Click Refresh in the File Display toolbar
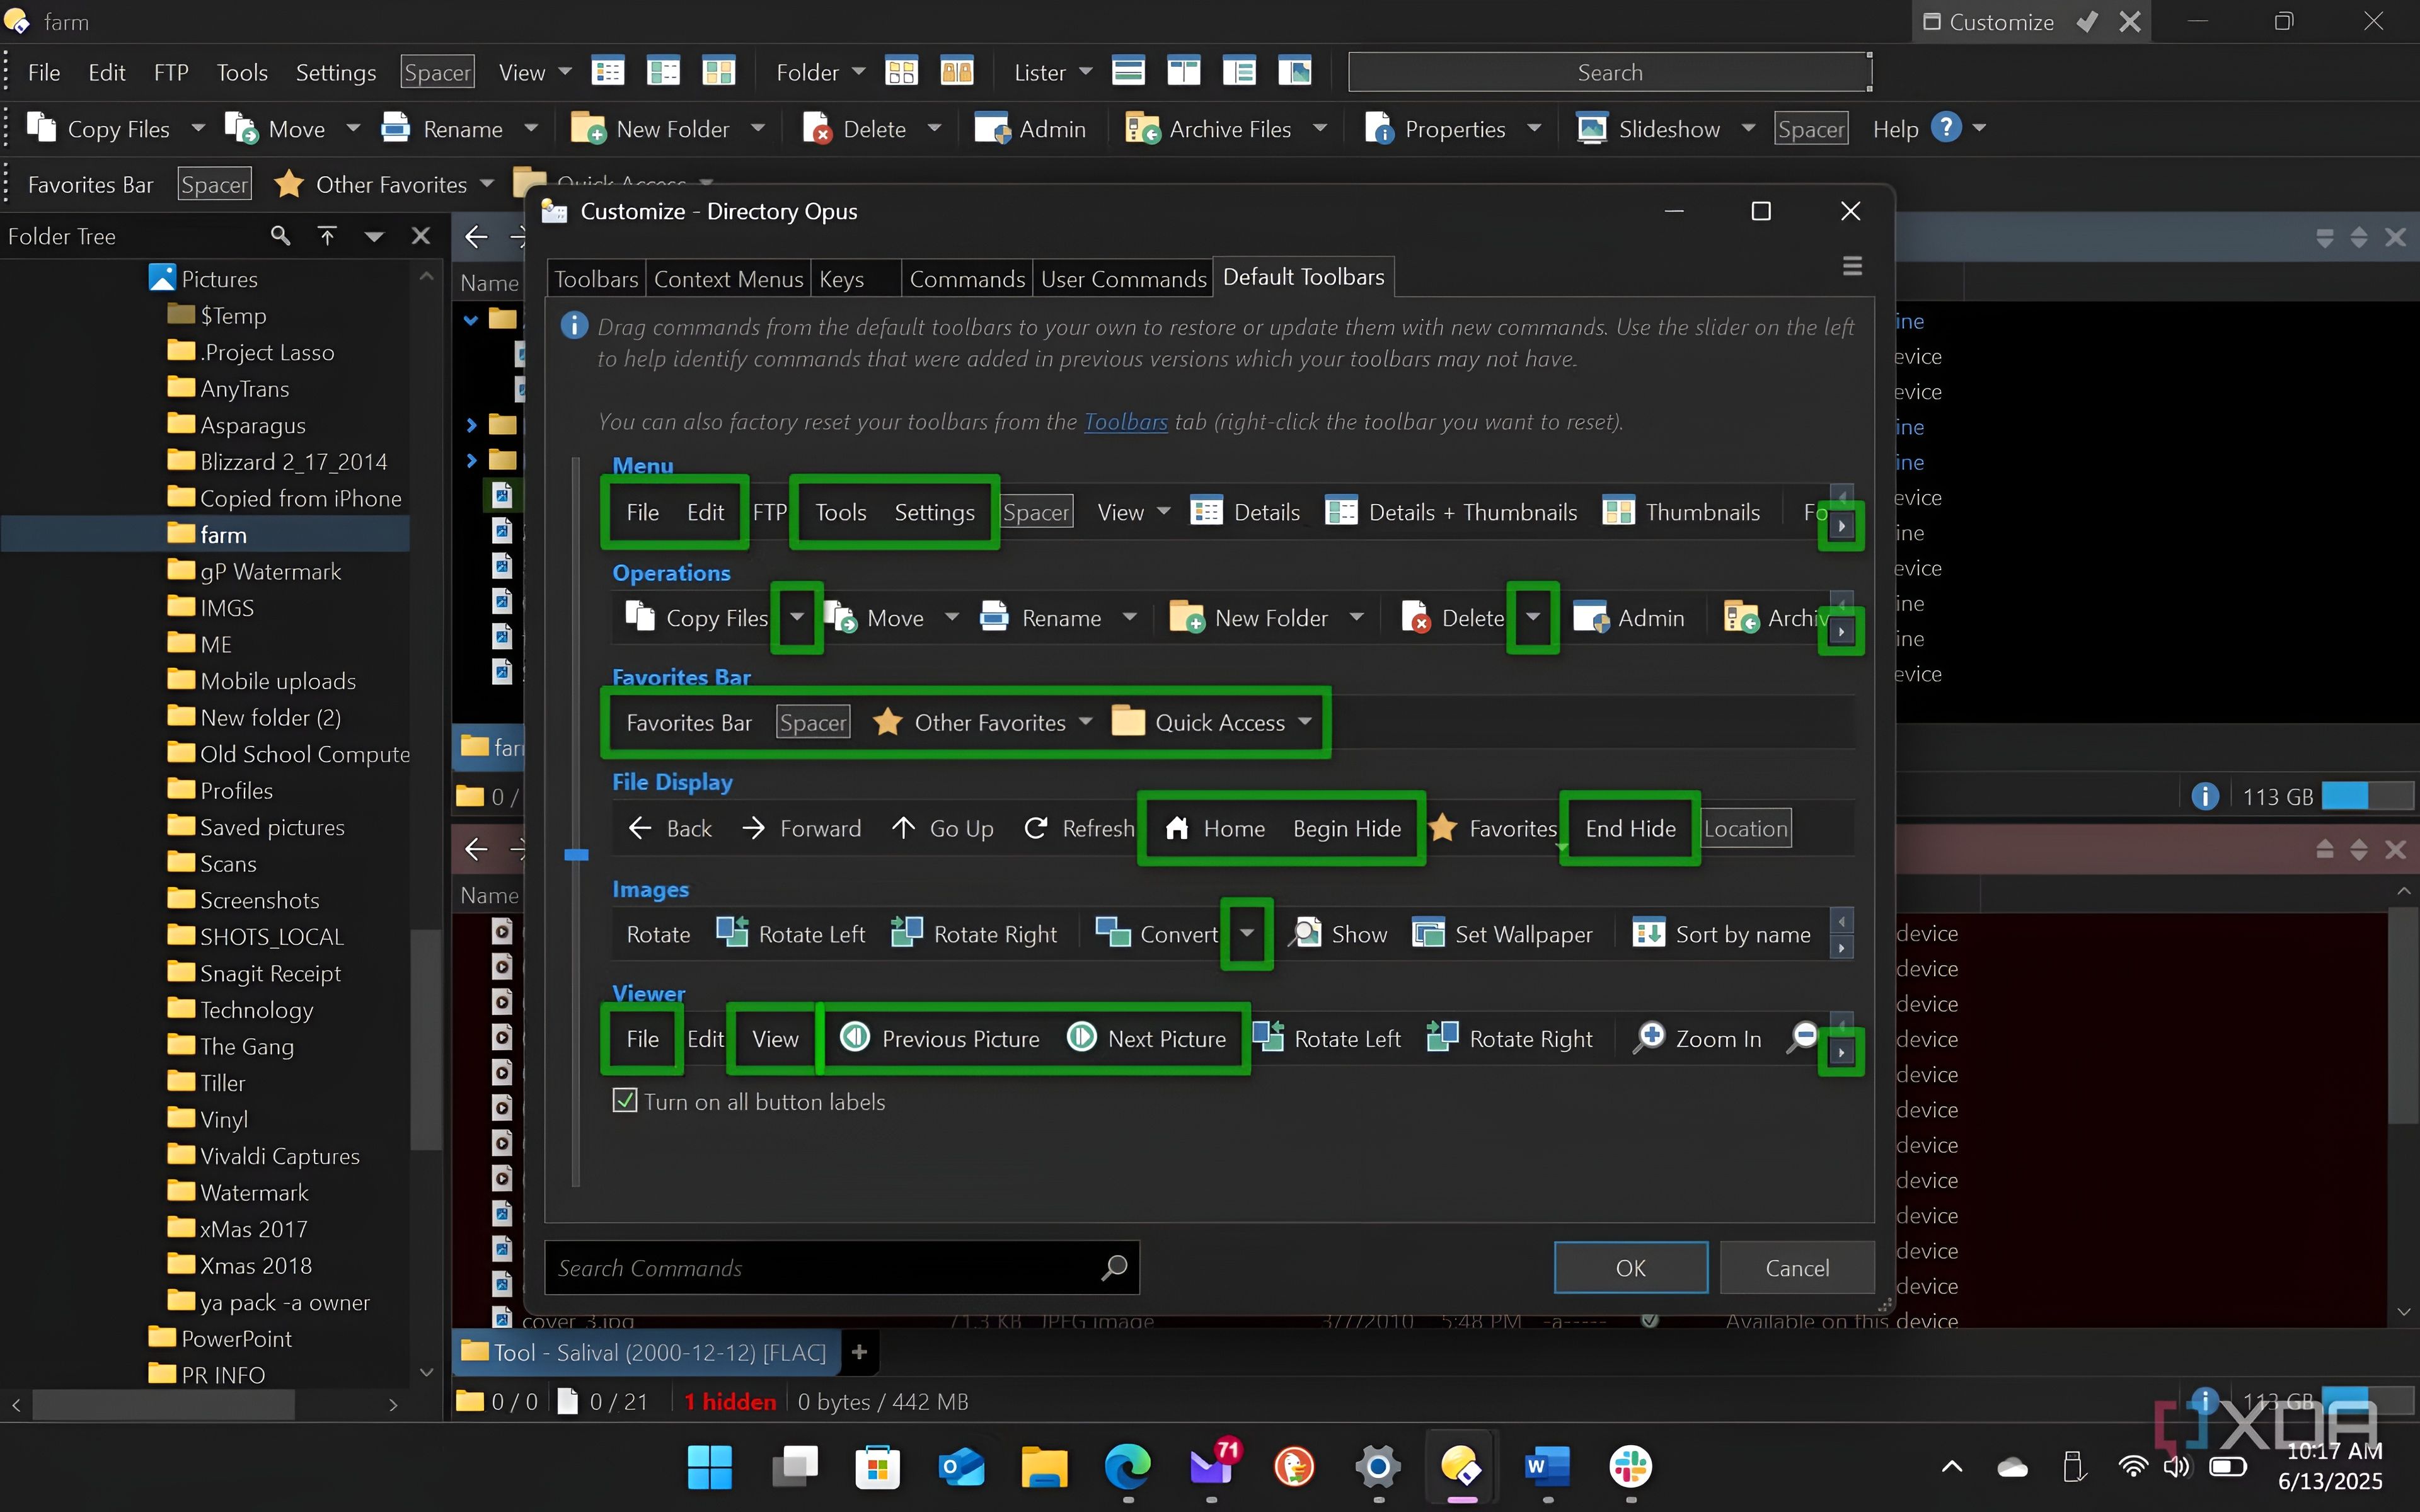Viewport: 2420px width, 1512px height. pyautogui.click(x=1080, y=828)
